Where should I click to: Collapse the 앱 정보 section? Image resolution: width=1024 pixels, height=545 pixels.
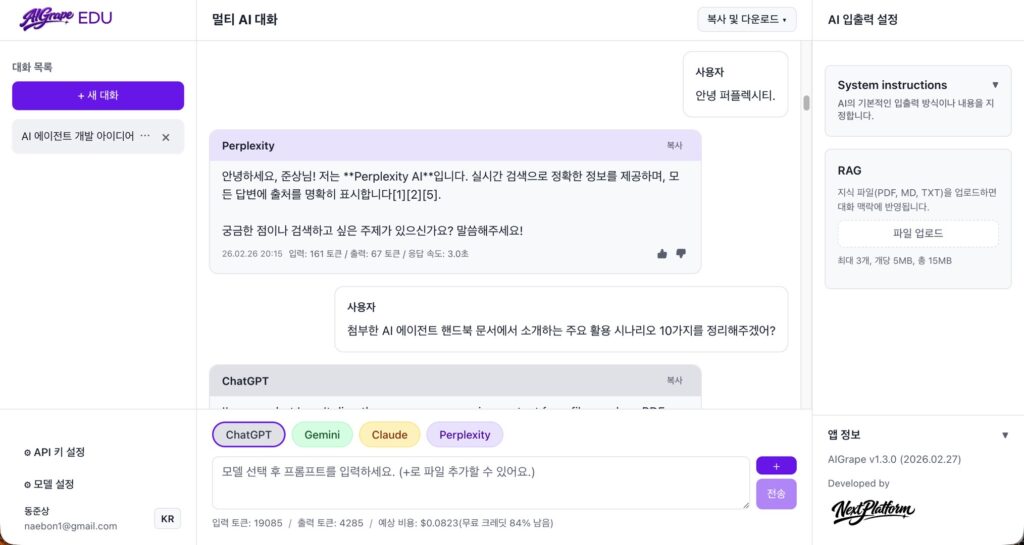(1005, 435)
